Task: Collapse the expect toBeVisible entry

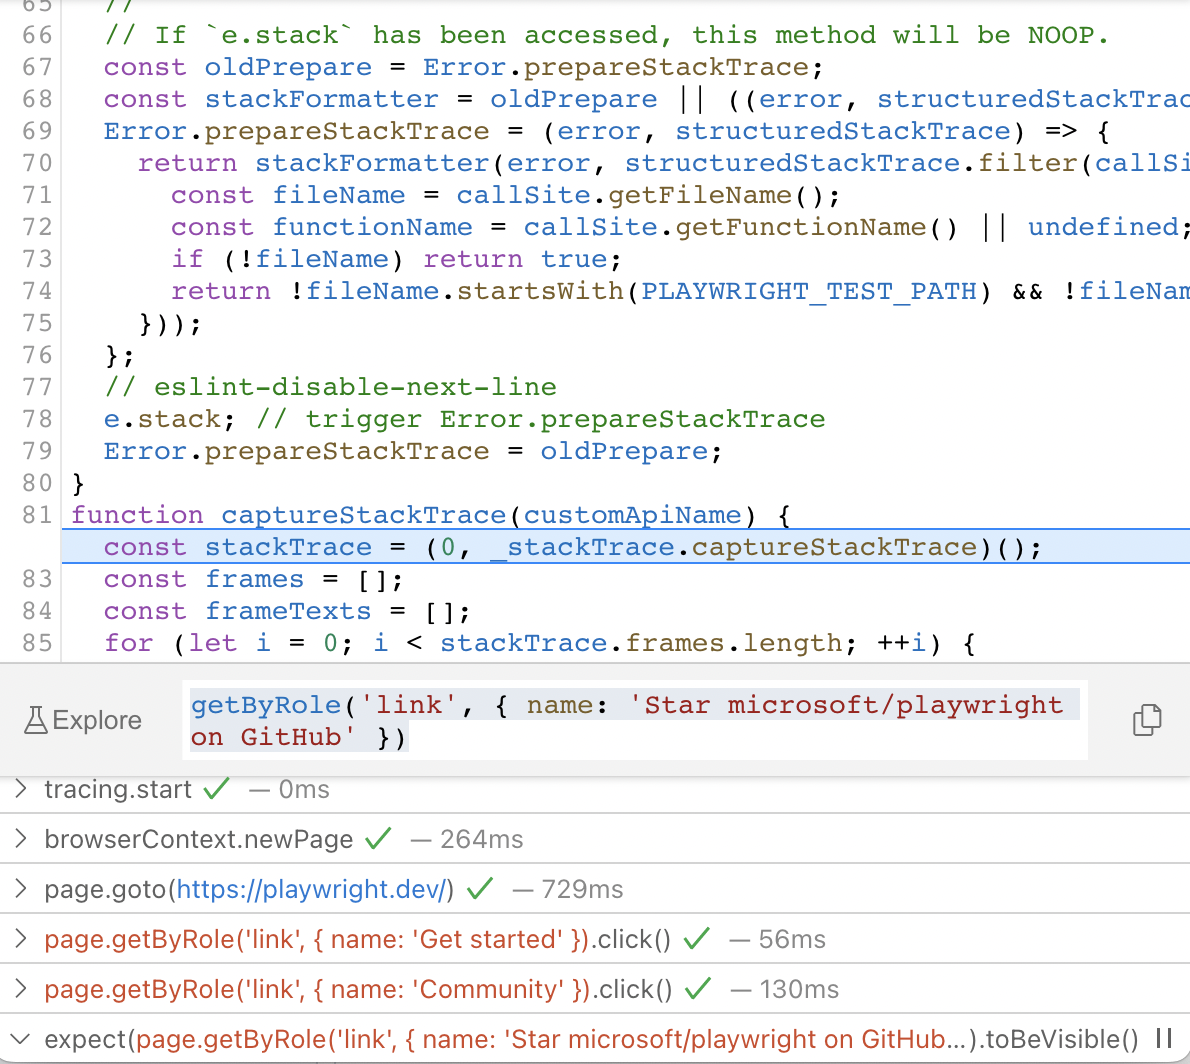Action: [x=20, y=1039]
